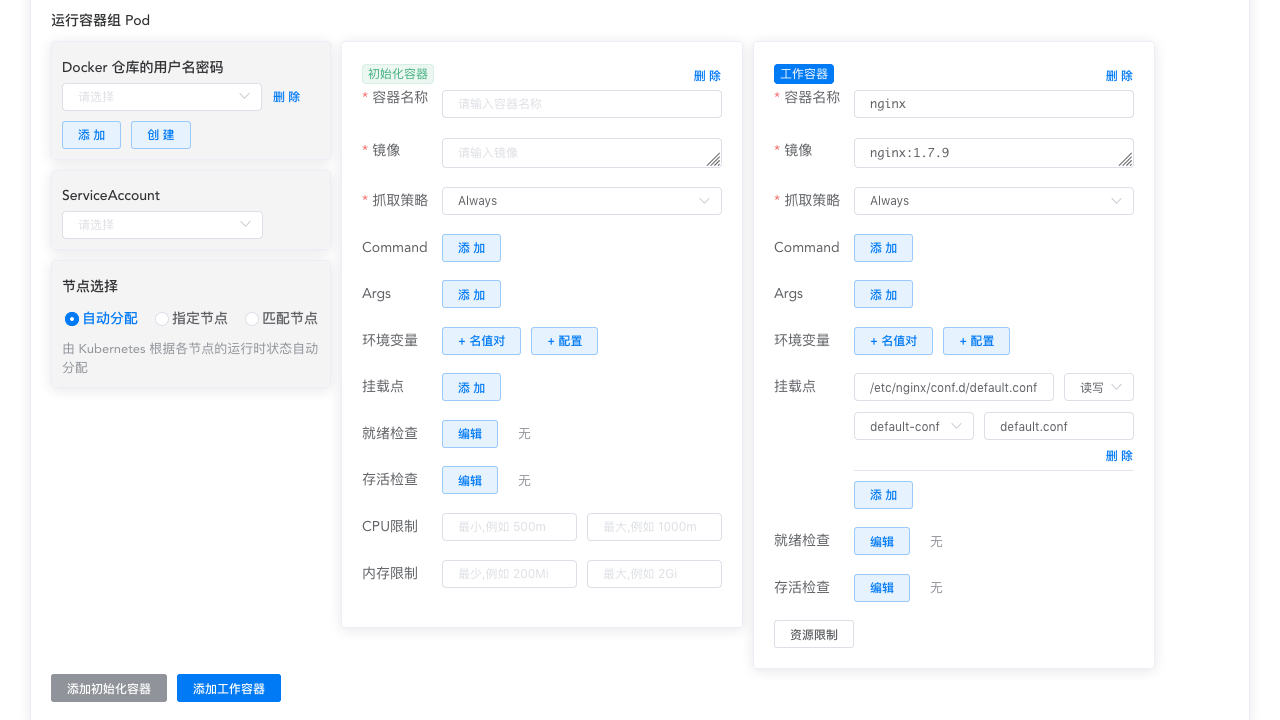Open the 读写 access mode dropdown
1280x720 pixels.
click(1098, 387)
